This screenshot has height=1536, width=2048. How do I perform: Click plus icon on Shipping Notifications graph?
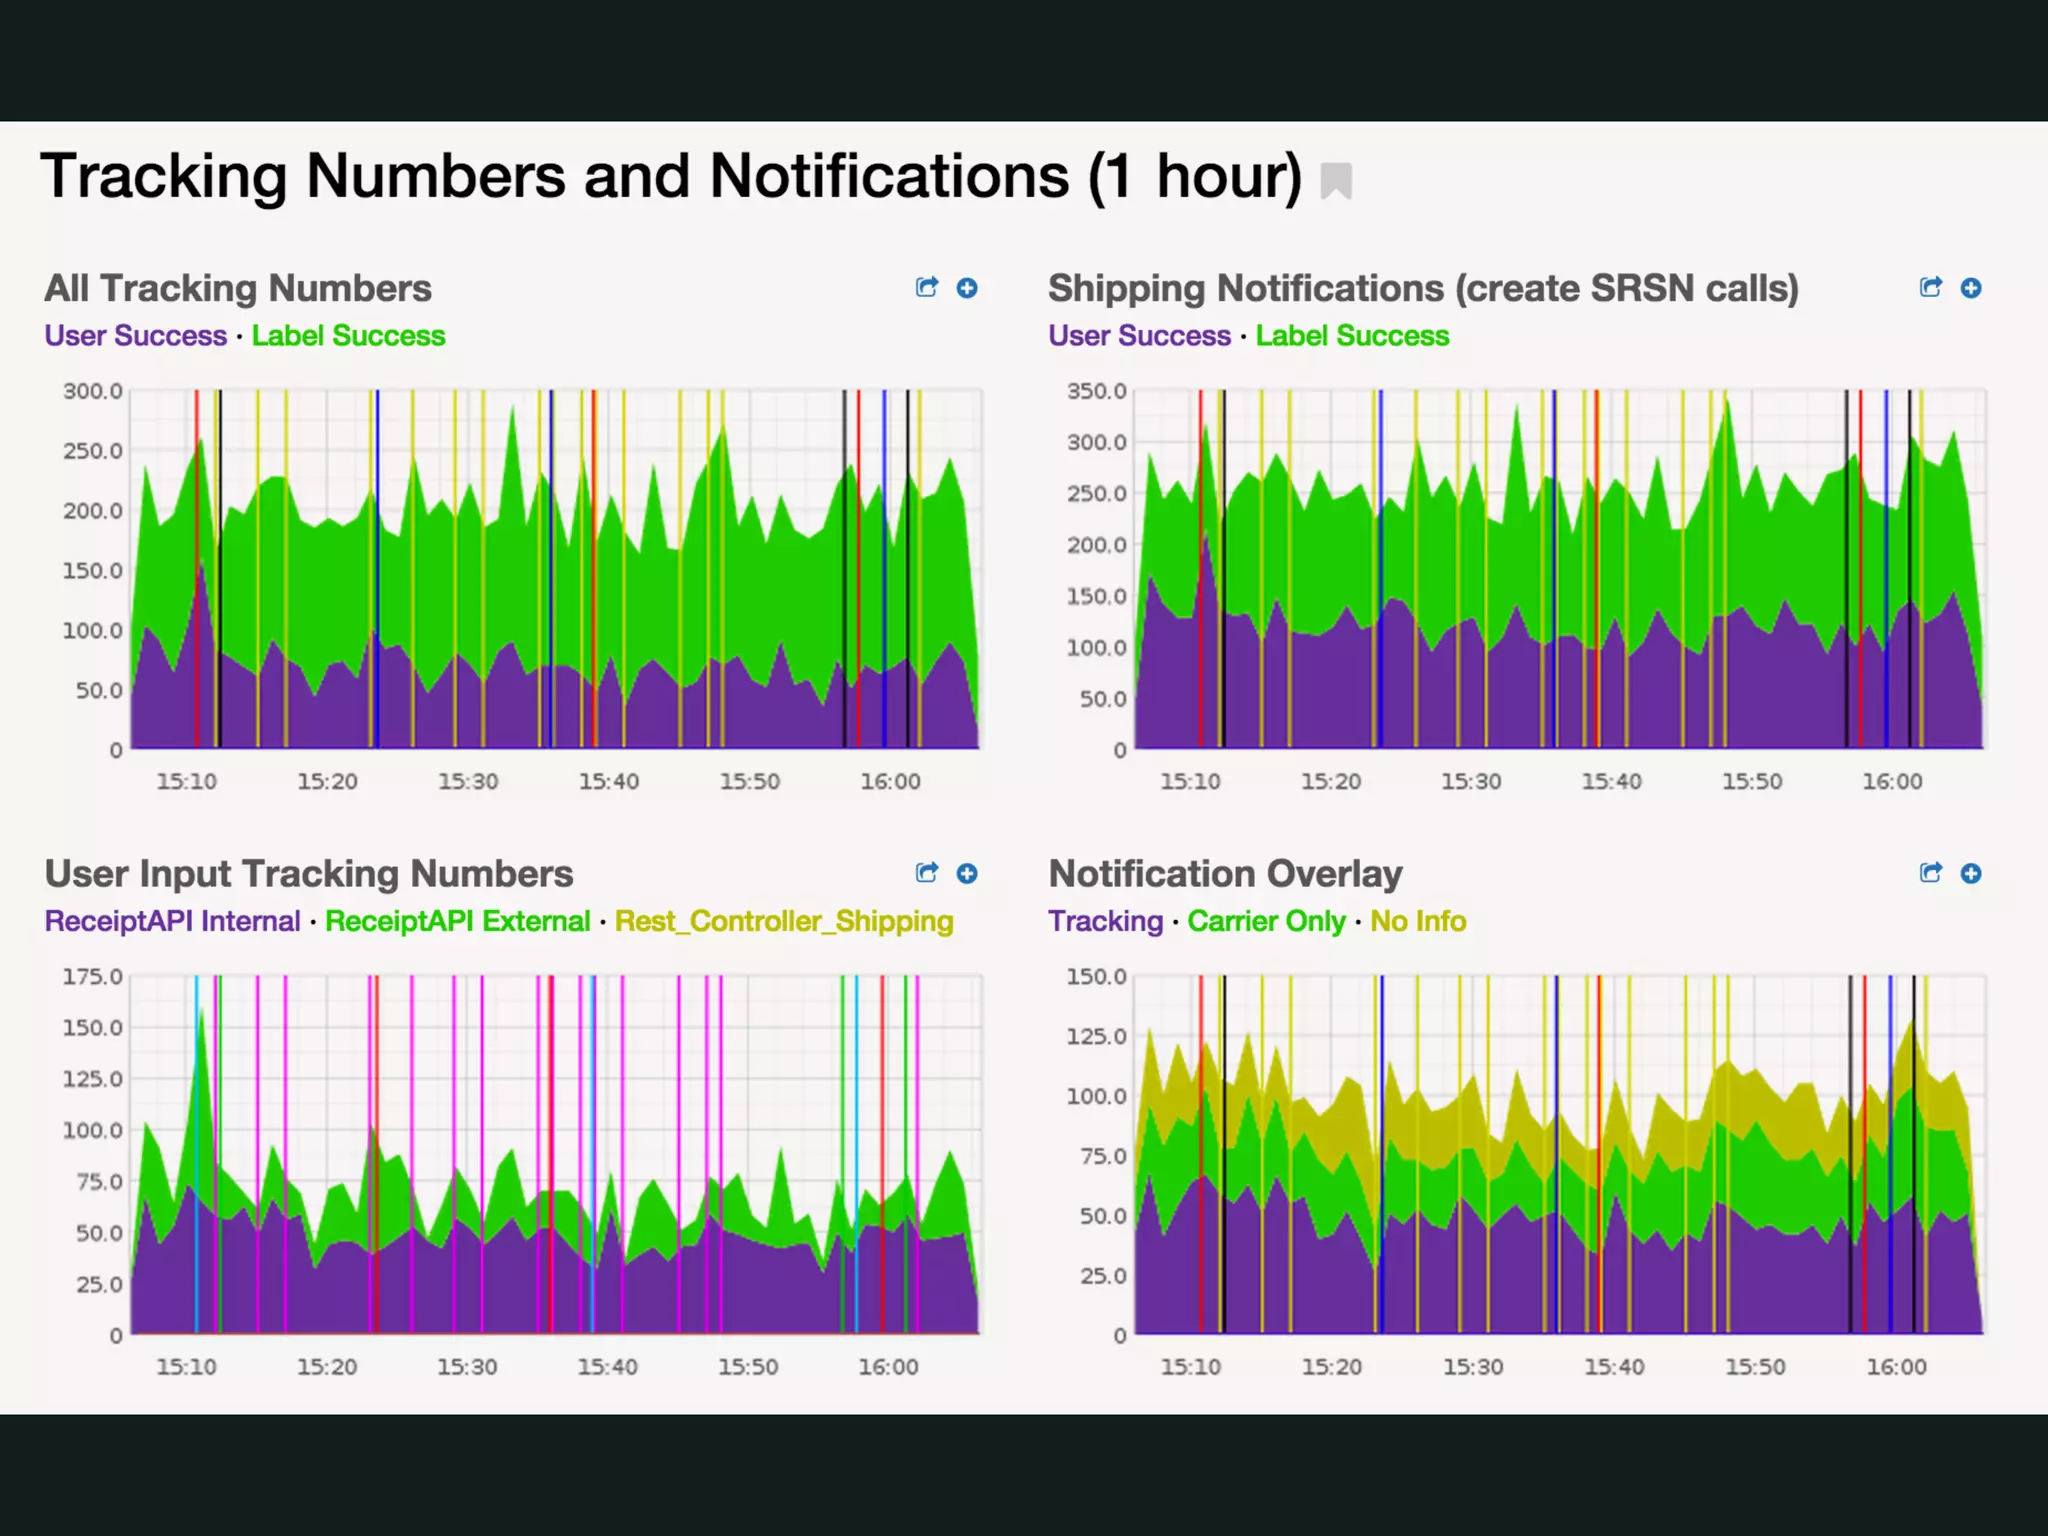tap(1971, 288)
